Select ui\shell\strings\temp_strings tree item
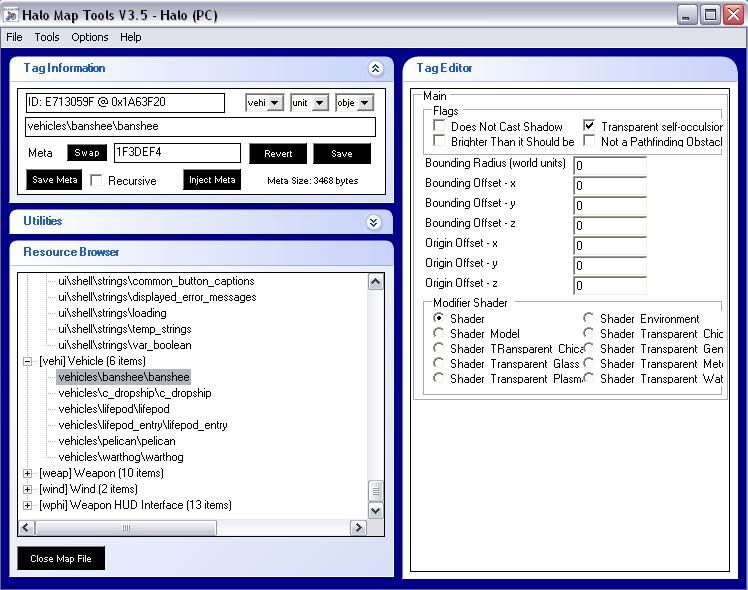The width and height of the screenshot is (748, 590). [x=125, y=329]
